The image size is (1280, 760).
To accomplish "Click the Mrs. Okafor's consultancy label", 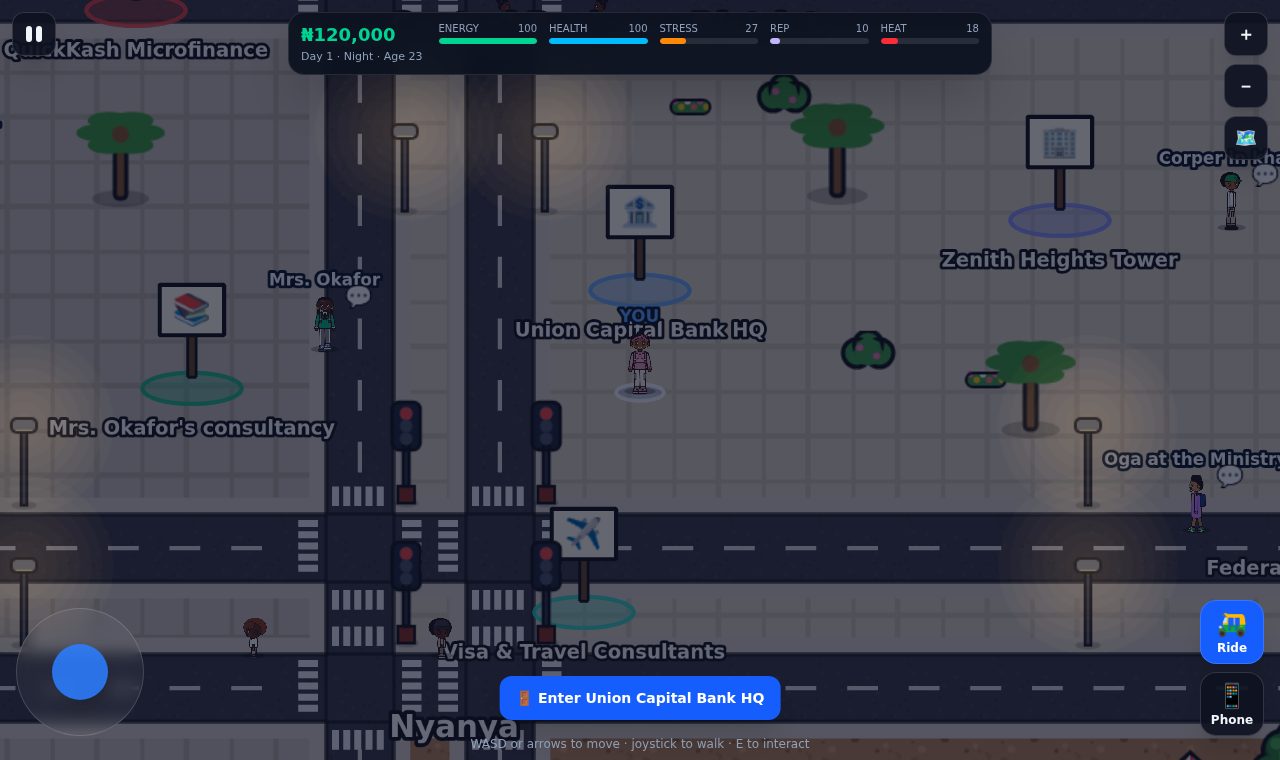I will (192, 428).
